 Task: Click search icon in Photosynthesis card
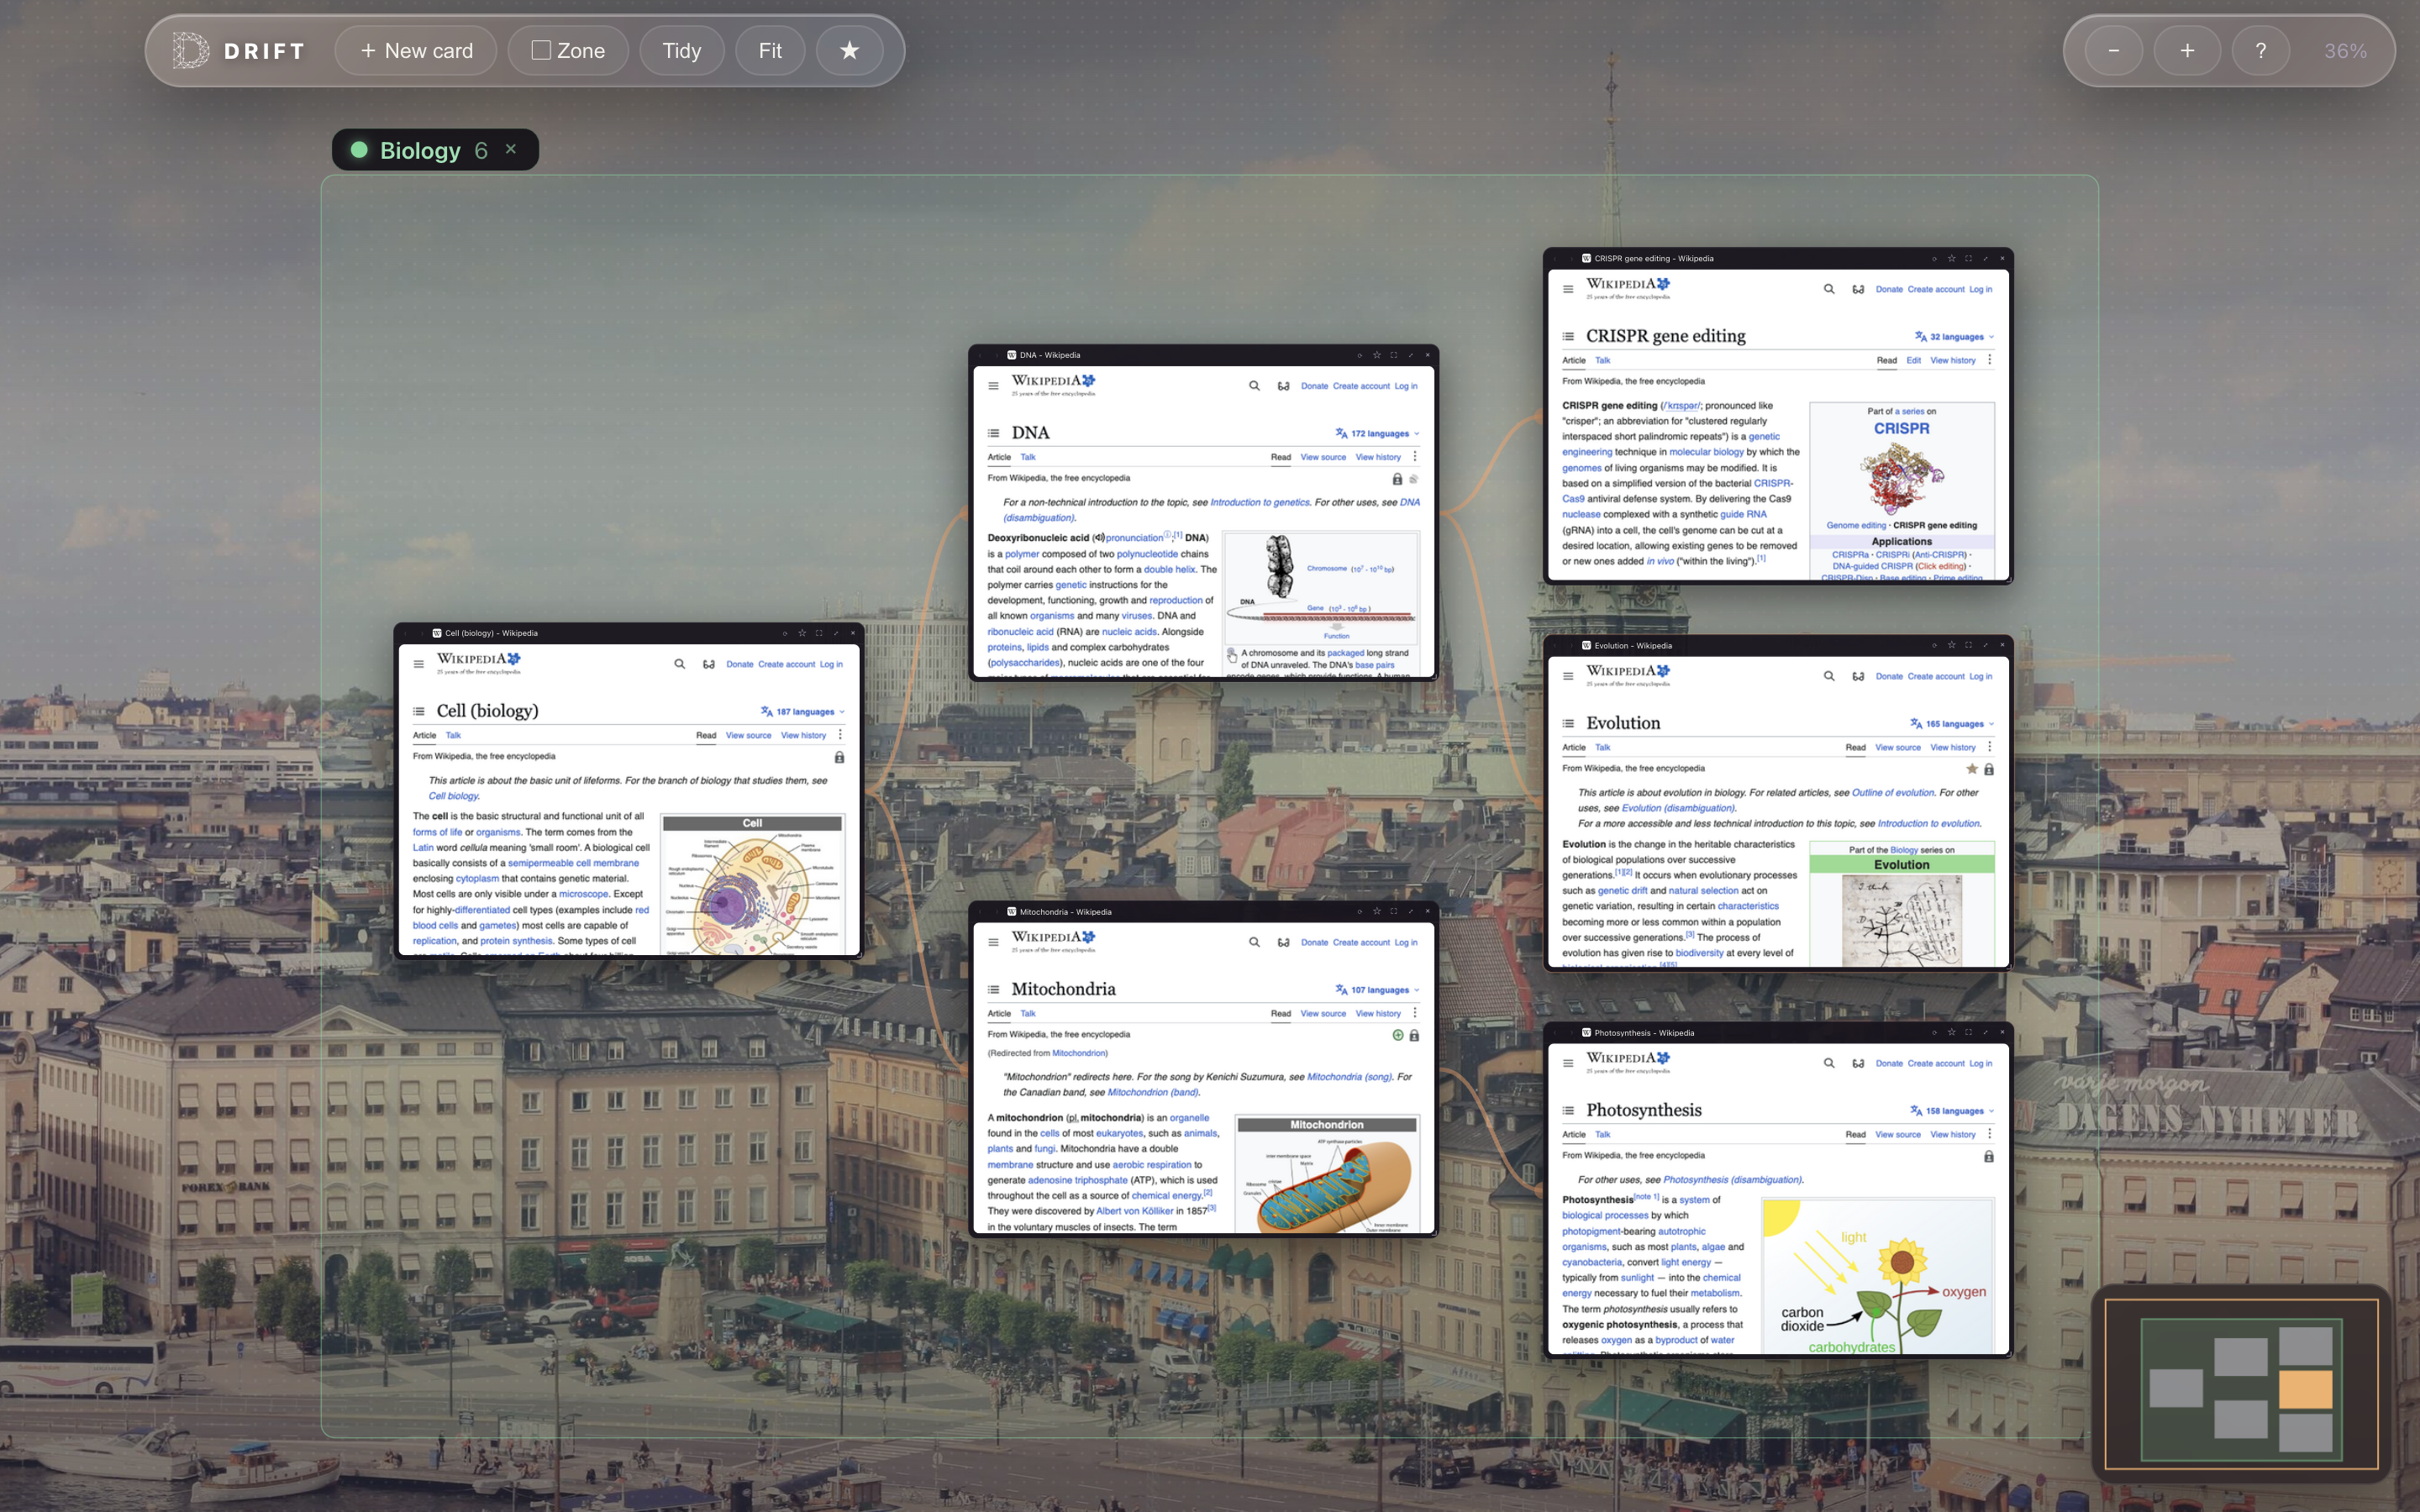tap(1829, 1063)
